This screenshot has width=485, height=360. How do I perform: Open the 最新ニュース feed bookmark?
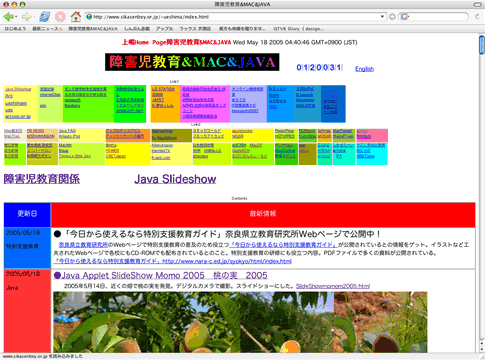click(47, 29)
